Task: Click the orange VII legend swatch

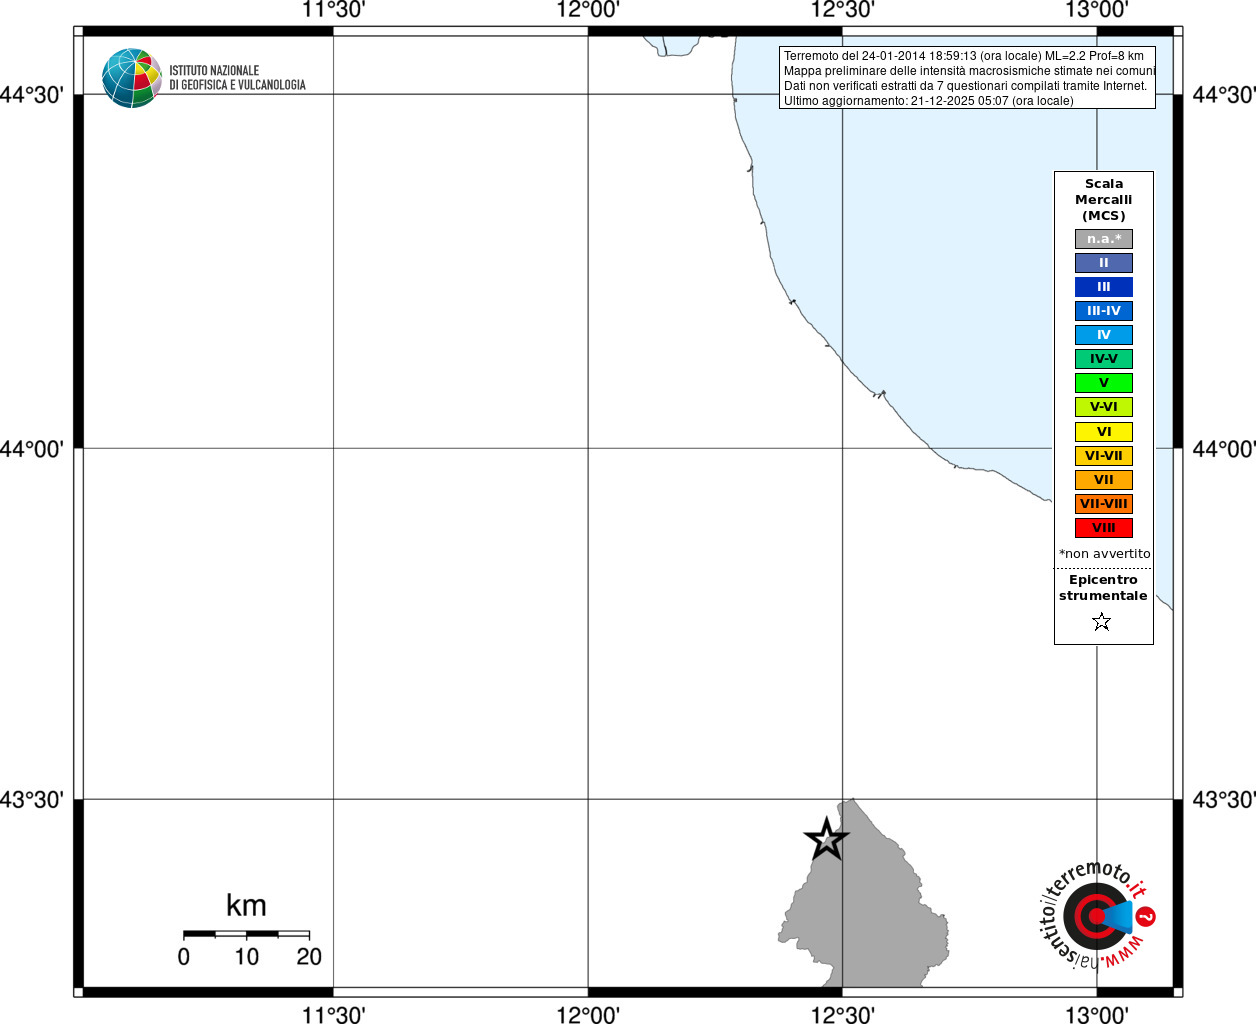Action: point(1104,480)
